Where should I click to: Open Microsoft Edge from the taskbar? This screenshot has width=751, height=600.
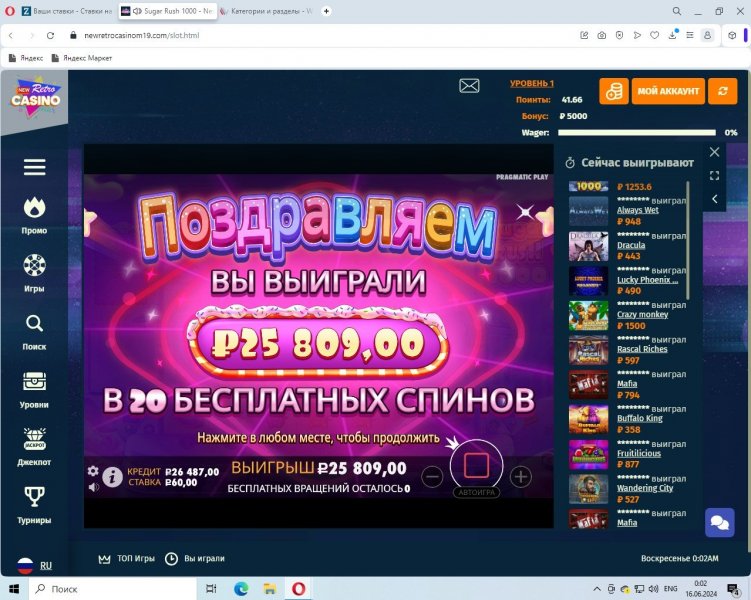(x=241, y=589)
